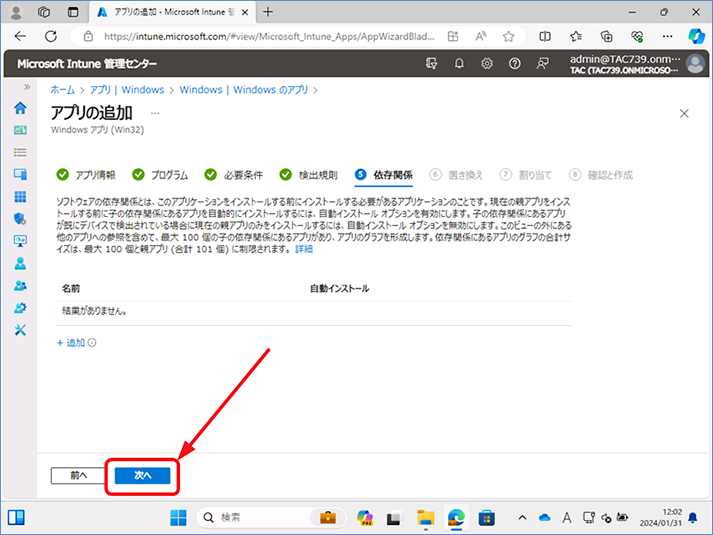Open the Users icon in the sidebar
This screenshot has width=713, height=535.
tap(20, 263)
